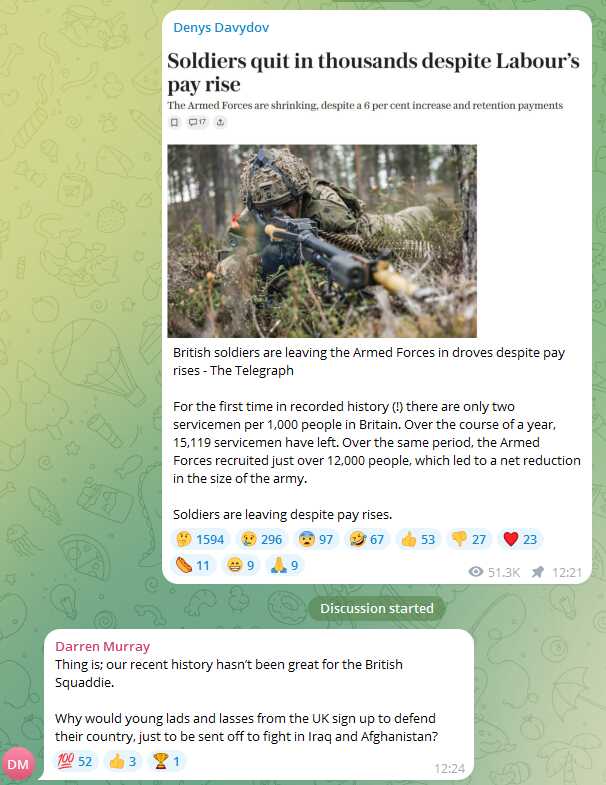Screen dimensions: 606x785
Task: Select the trophy reaction with 1
Action: (167, 761)
